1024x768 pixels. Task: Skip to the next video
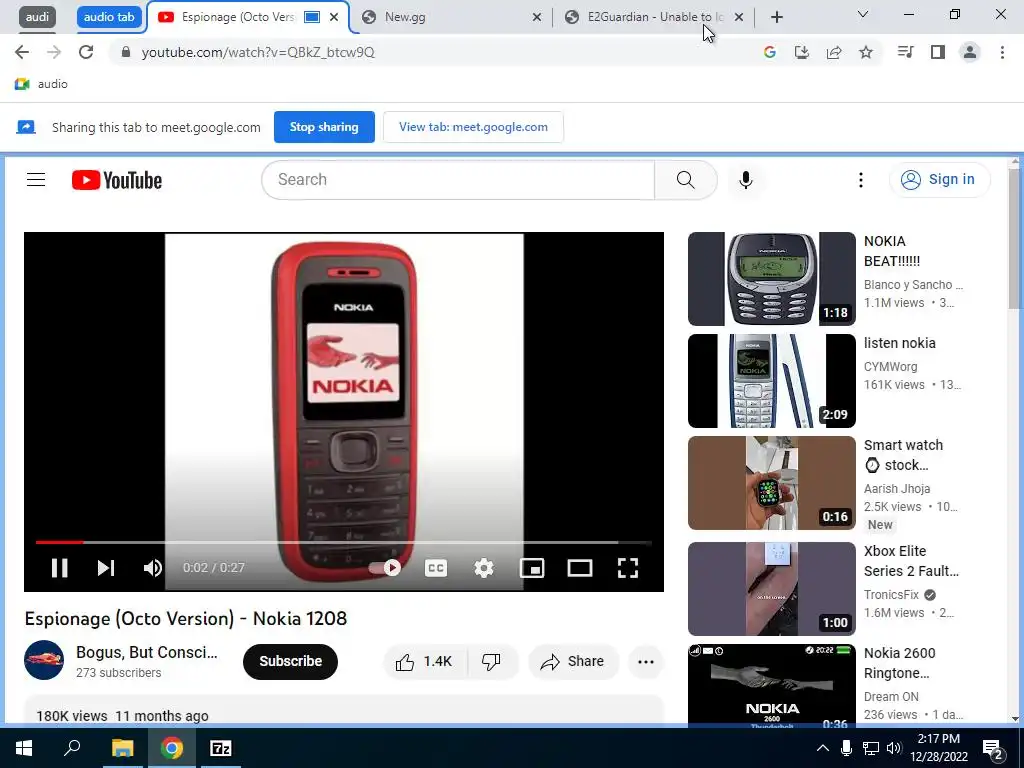click(x=106, y=568)
